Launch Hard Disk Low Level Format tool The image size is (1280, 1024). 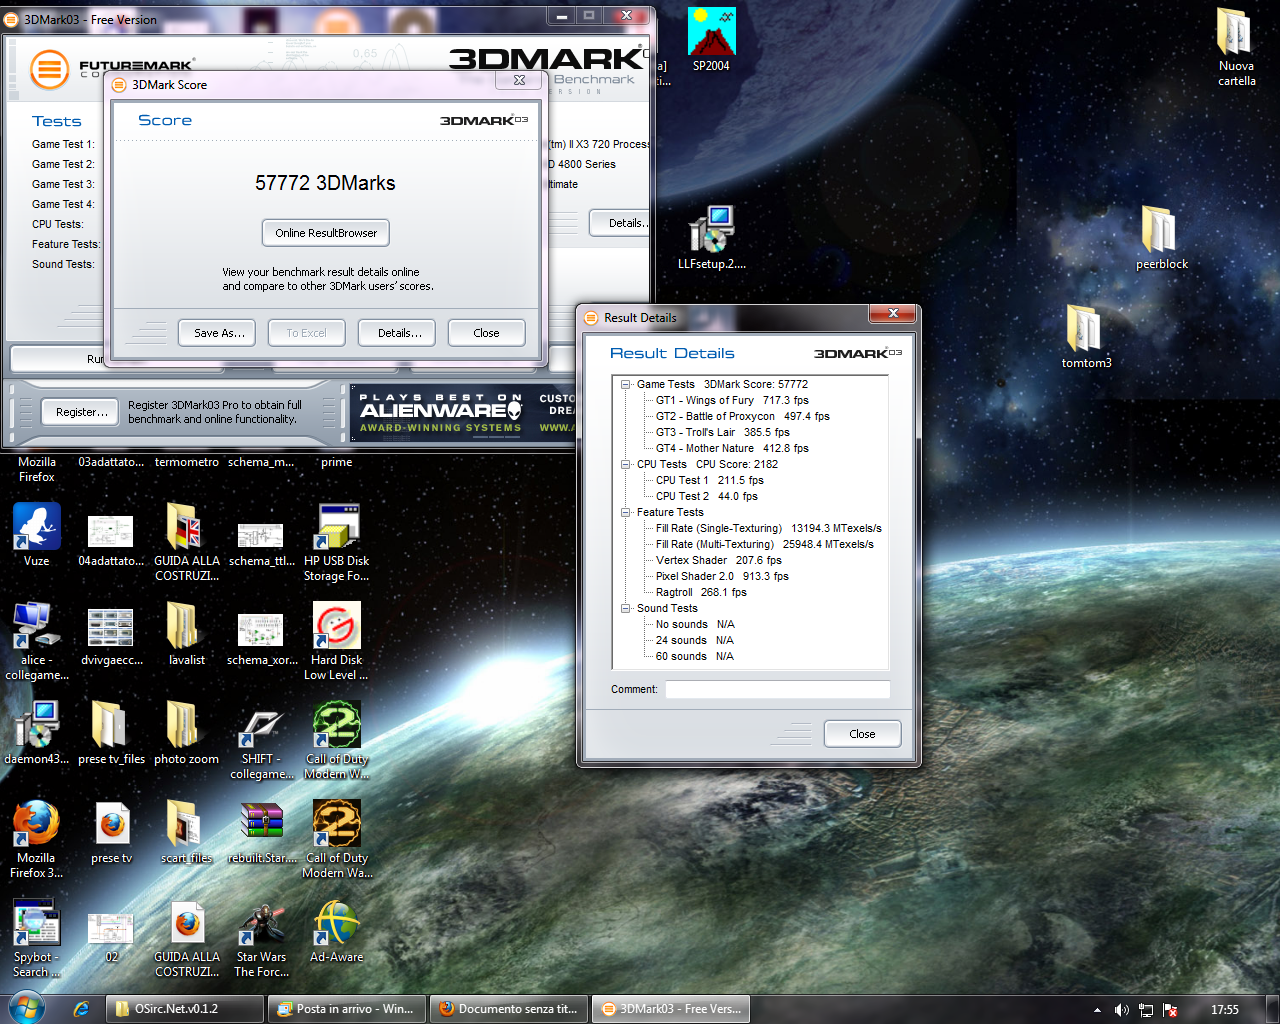click(x=337, y=640)
